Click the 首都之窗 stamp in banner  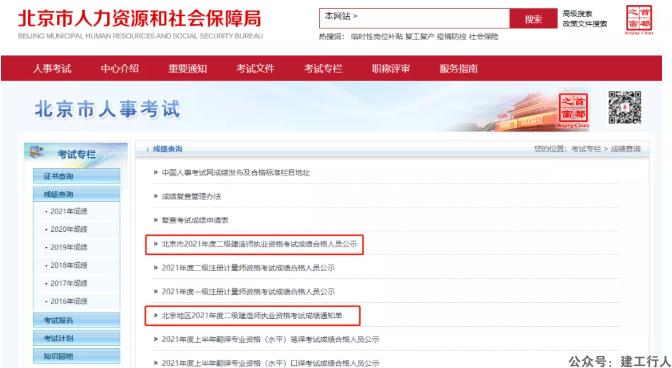[x=573, y=110]
